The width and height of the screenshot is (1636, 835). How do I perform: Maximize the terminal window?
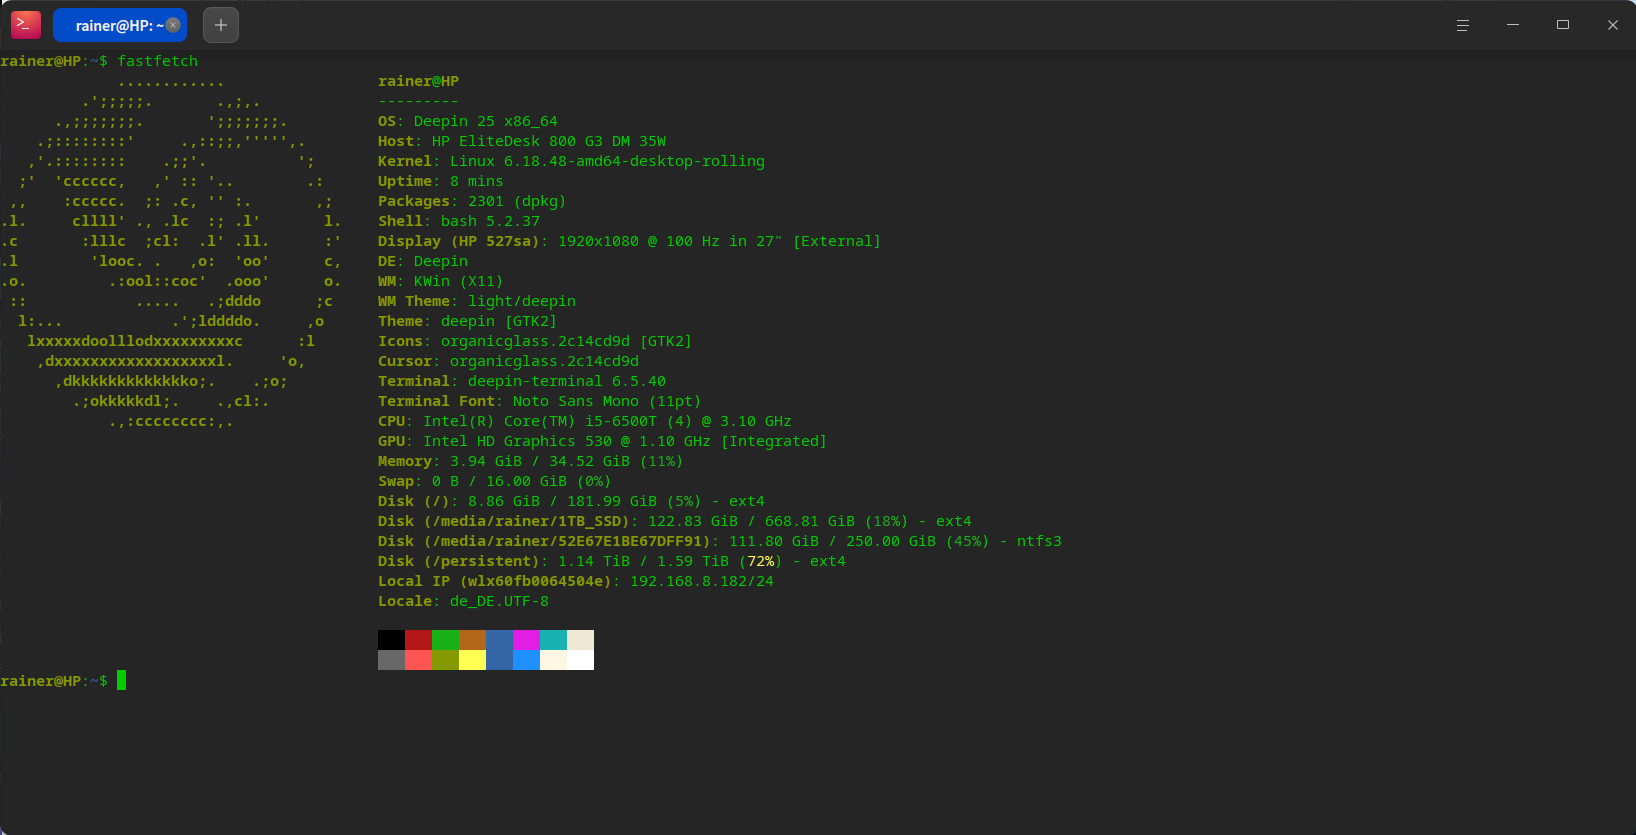(x=1563, y=25)
